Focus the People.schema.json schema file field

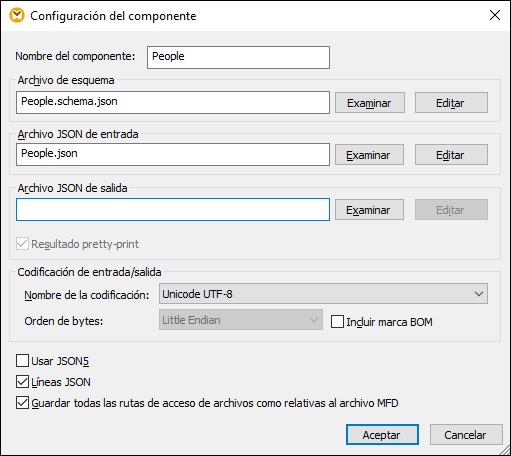pyautogui.click(x=173, y=102)
